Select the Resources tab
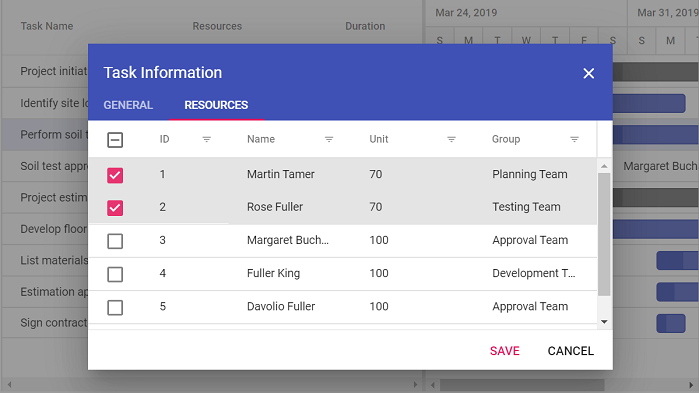Image resolution: width=699 pixels, height=393 pixels. [216, 105]
